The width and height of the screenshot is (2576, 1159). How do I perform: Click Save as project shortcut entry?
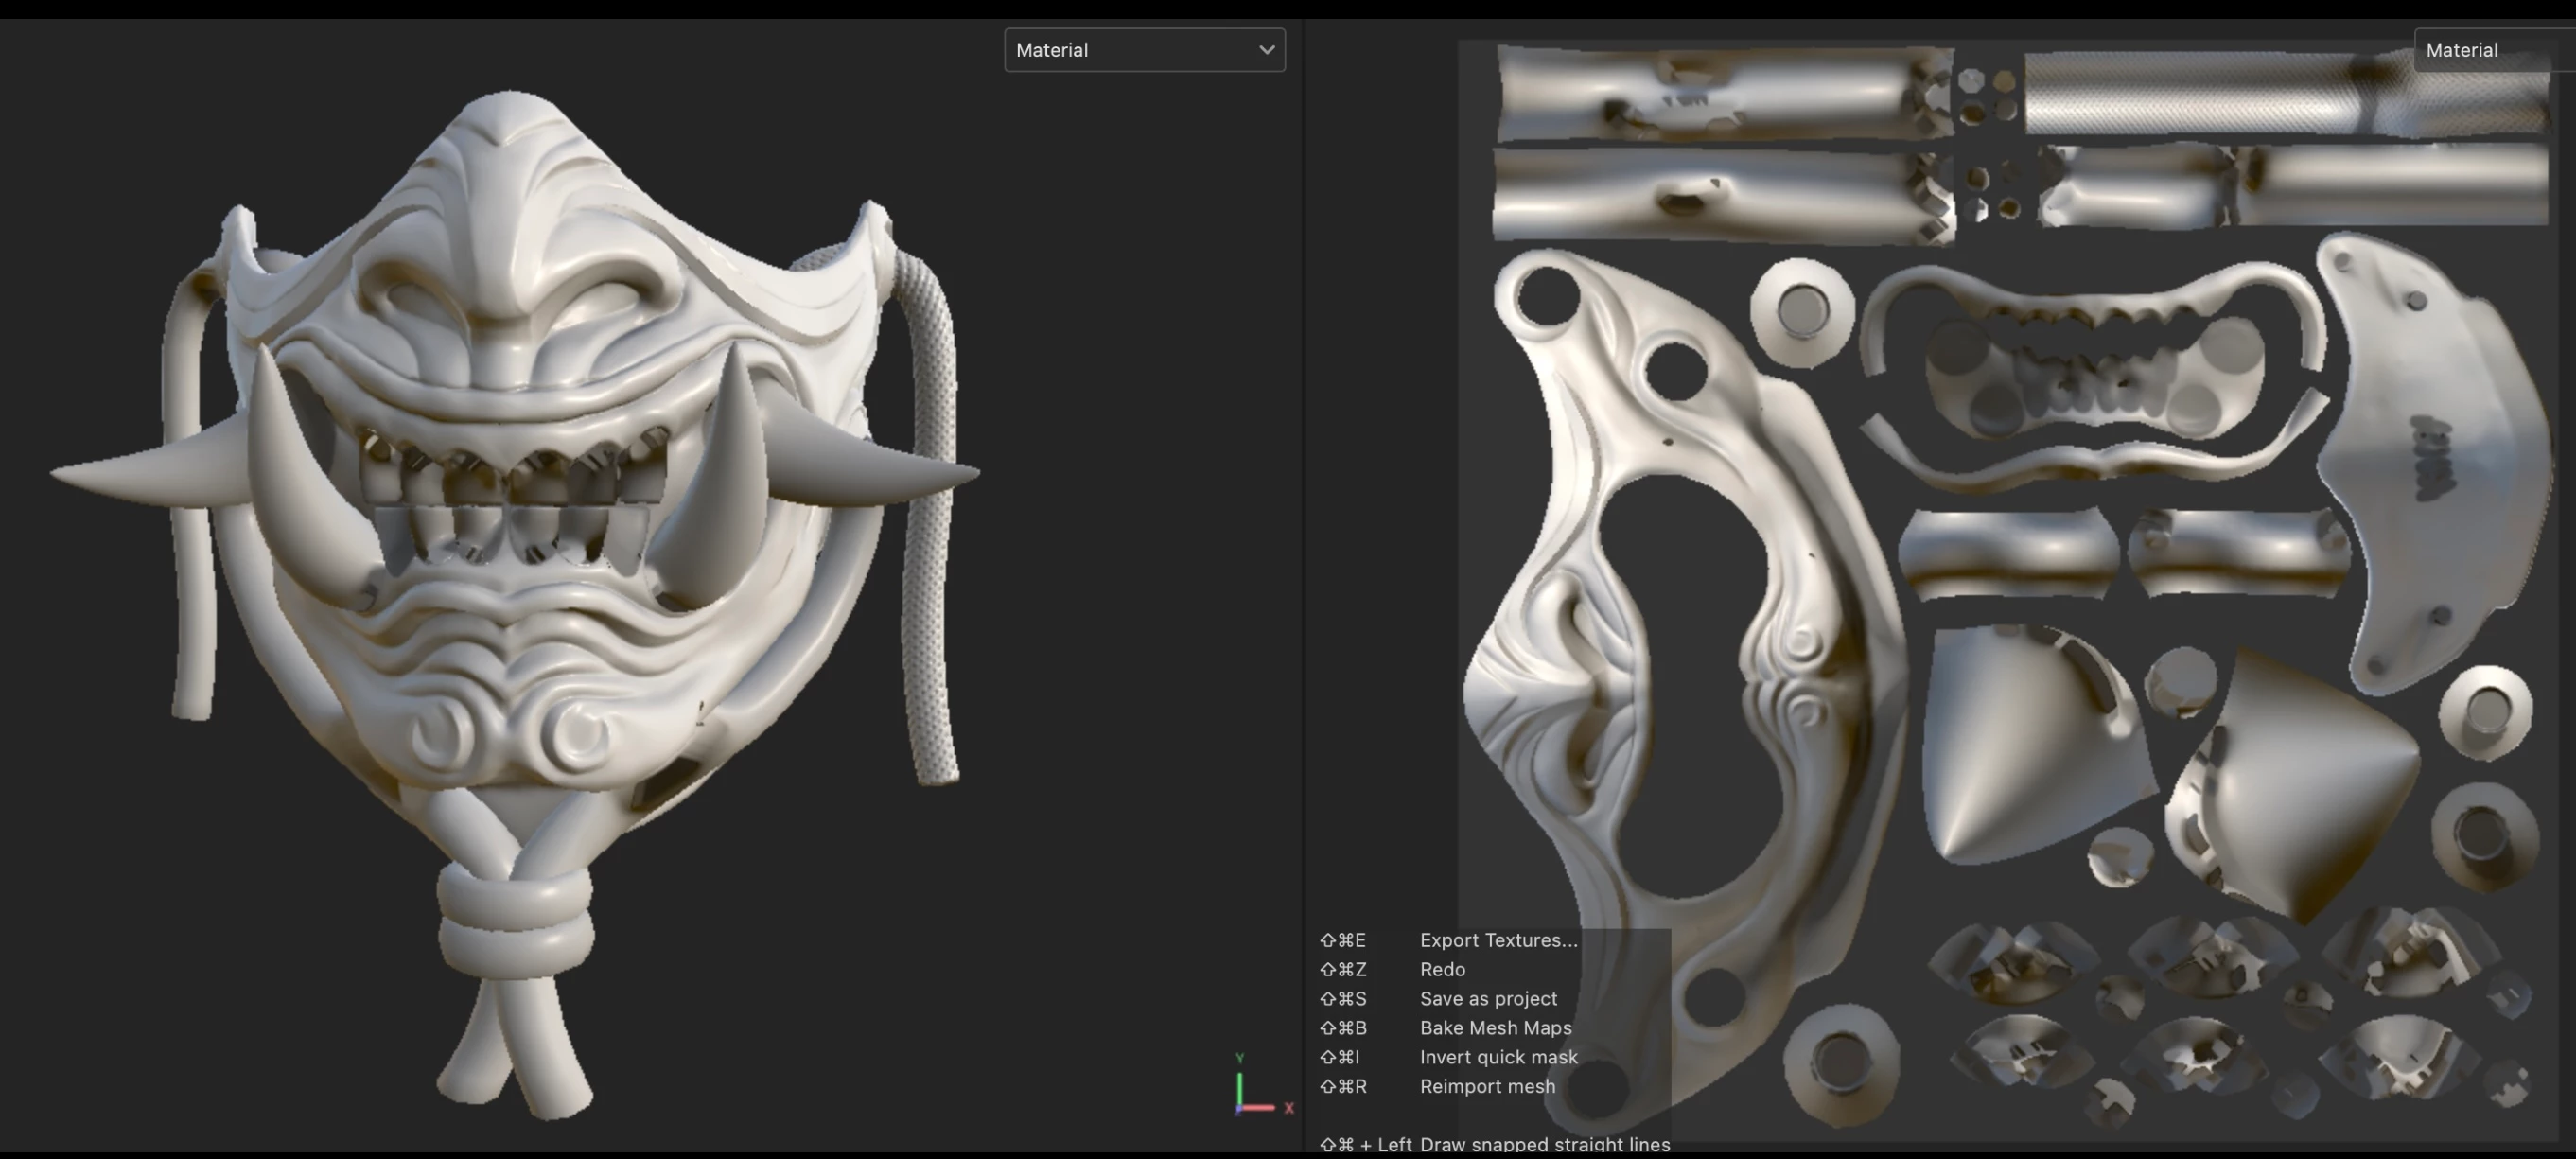pos(1488,998)
